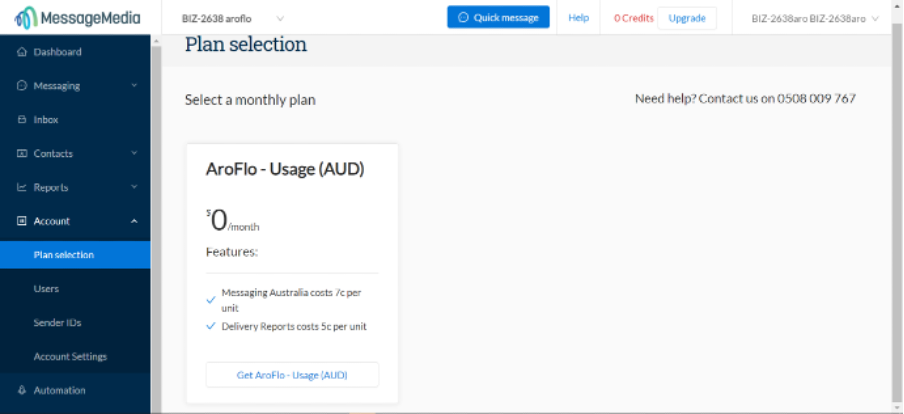Image resolution: width=904 pixels, height=414 pixels.
Task: Click the MessageMedia logo
Action: click(x=77, y=18)
